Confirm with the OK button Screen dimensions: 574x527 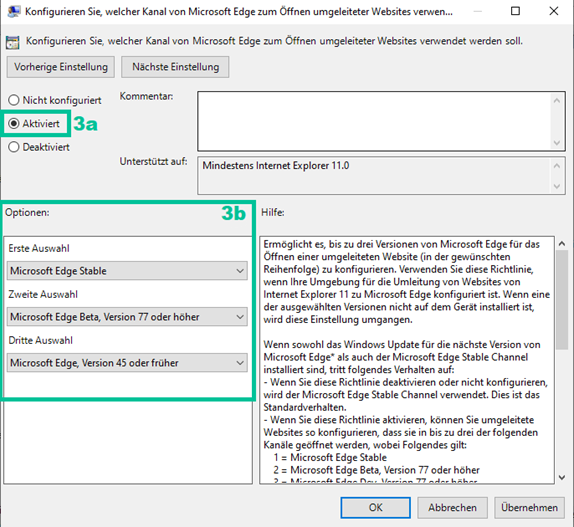coord(376,508)
